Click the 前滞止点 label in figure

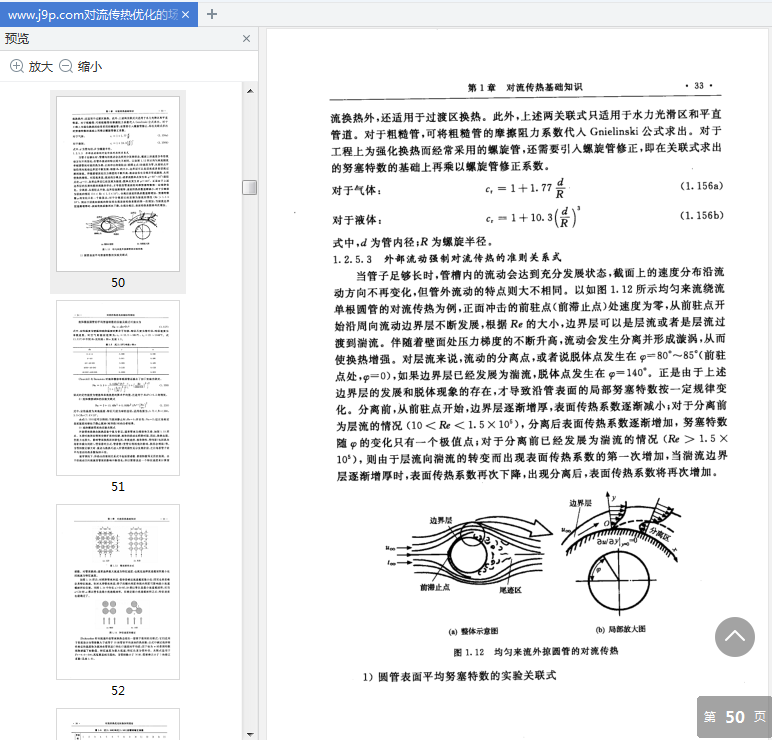[x=435, y=587]
